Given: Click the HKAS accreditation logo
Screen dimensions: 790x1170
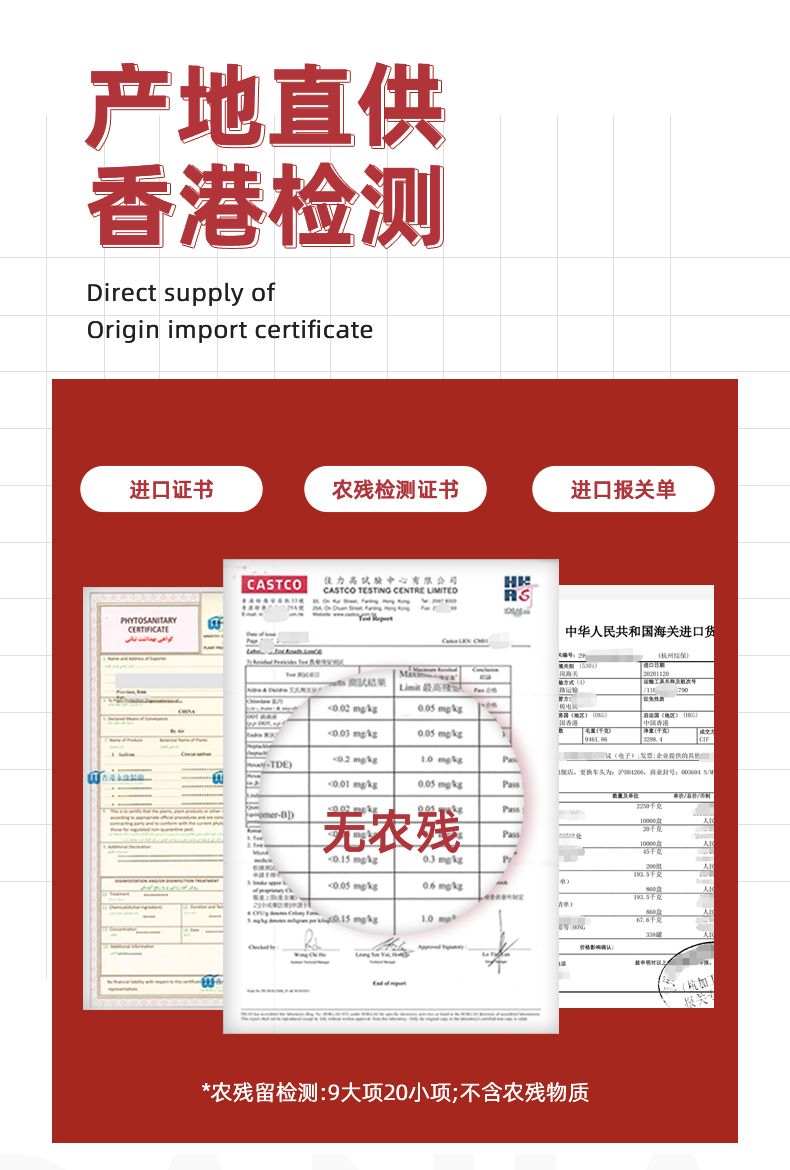Looking at the screenshot, I should (x=518, y=593).
